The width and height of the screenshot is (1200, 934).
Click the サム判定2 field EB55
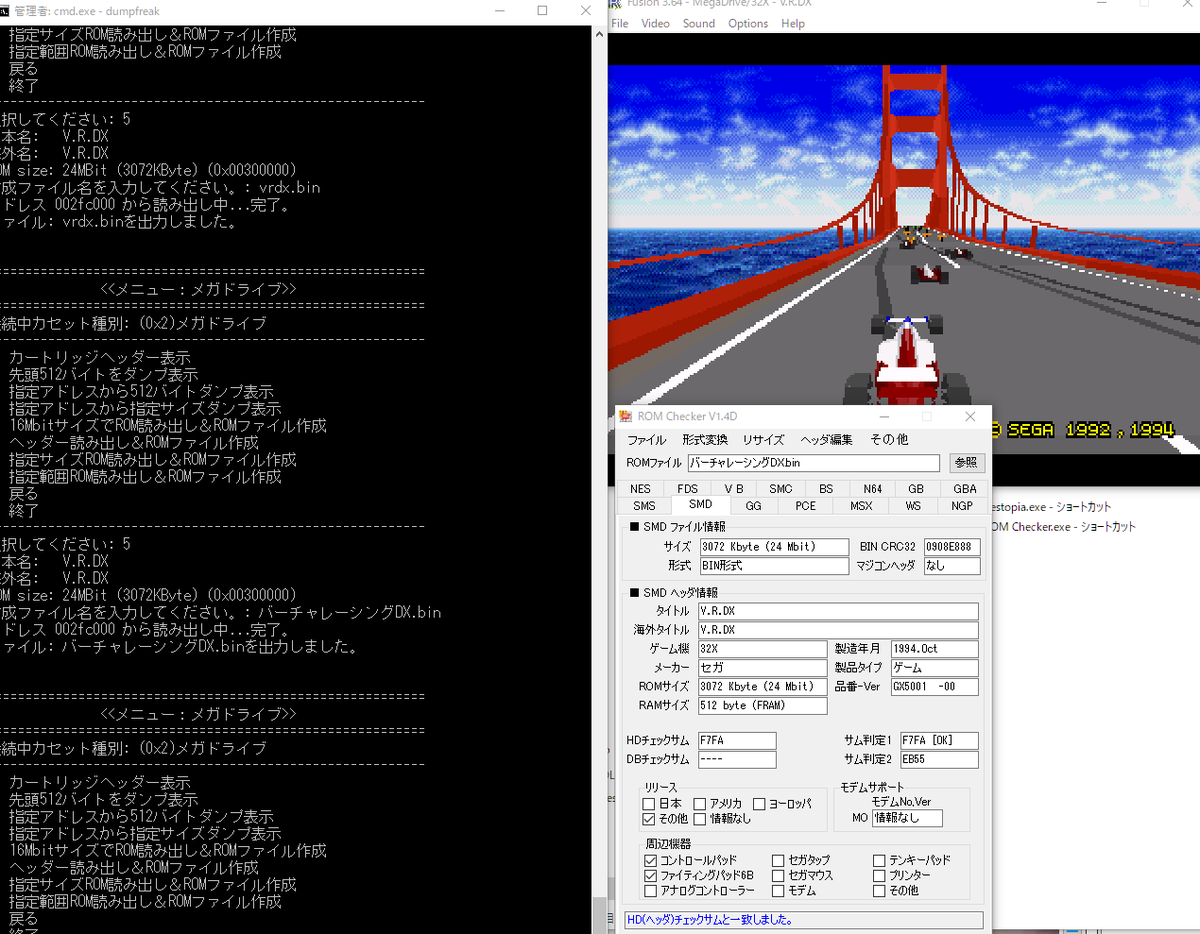(938, 760)
